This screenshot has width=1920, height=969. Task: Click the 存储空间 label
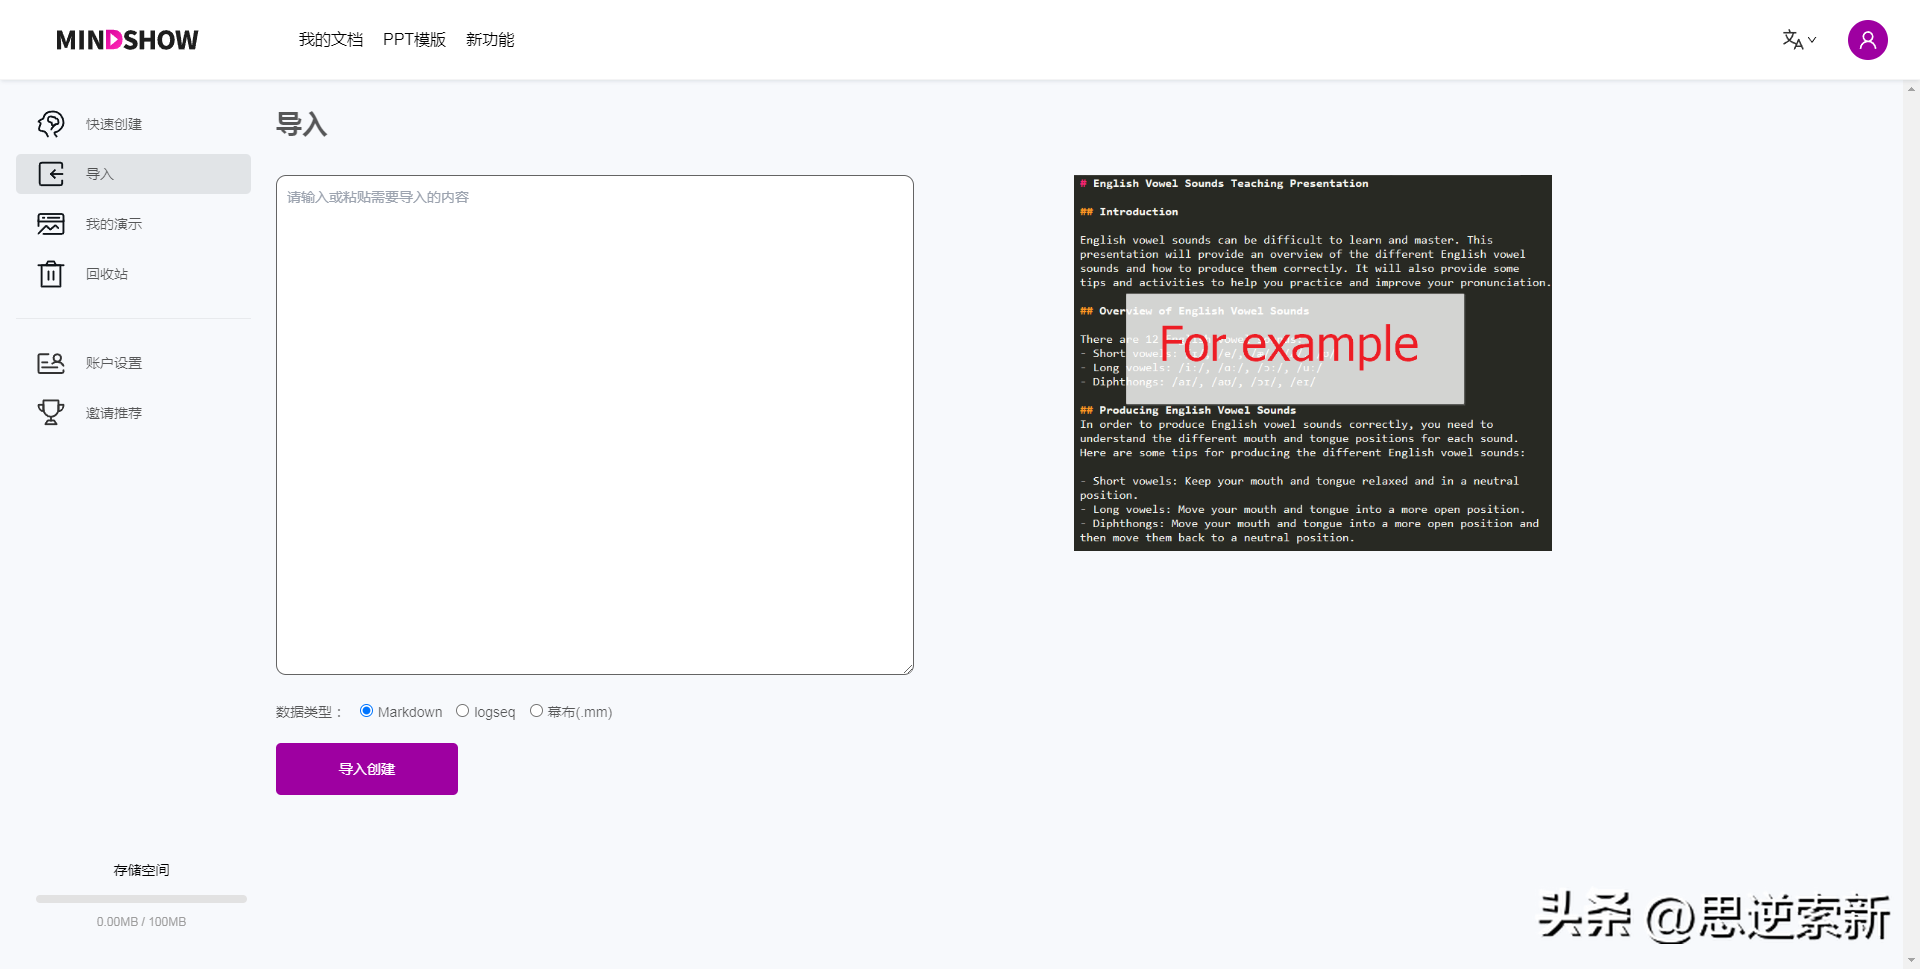coord(141,870)
